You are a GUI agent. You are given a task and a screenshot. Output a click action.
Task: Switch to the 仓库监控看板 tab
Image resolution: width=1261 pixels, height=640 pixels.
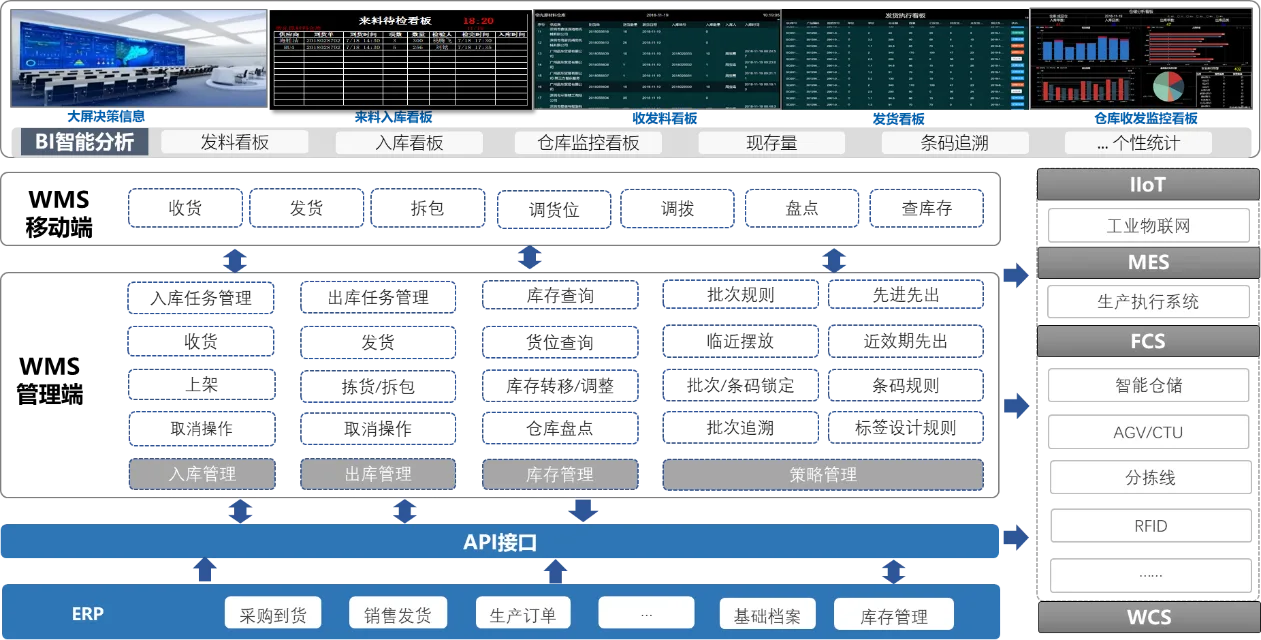[x=588, y=142]
